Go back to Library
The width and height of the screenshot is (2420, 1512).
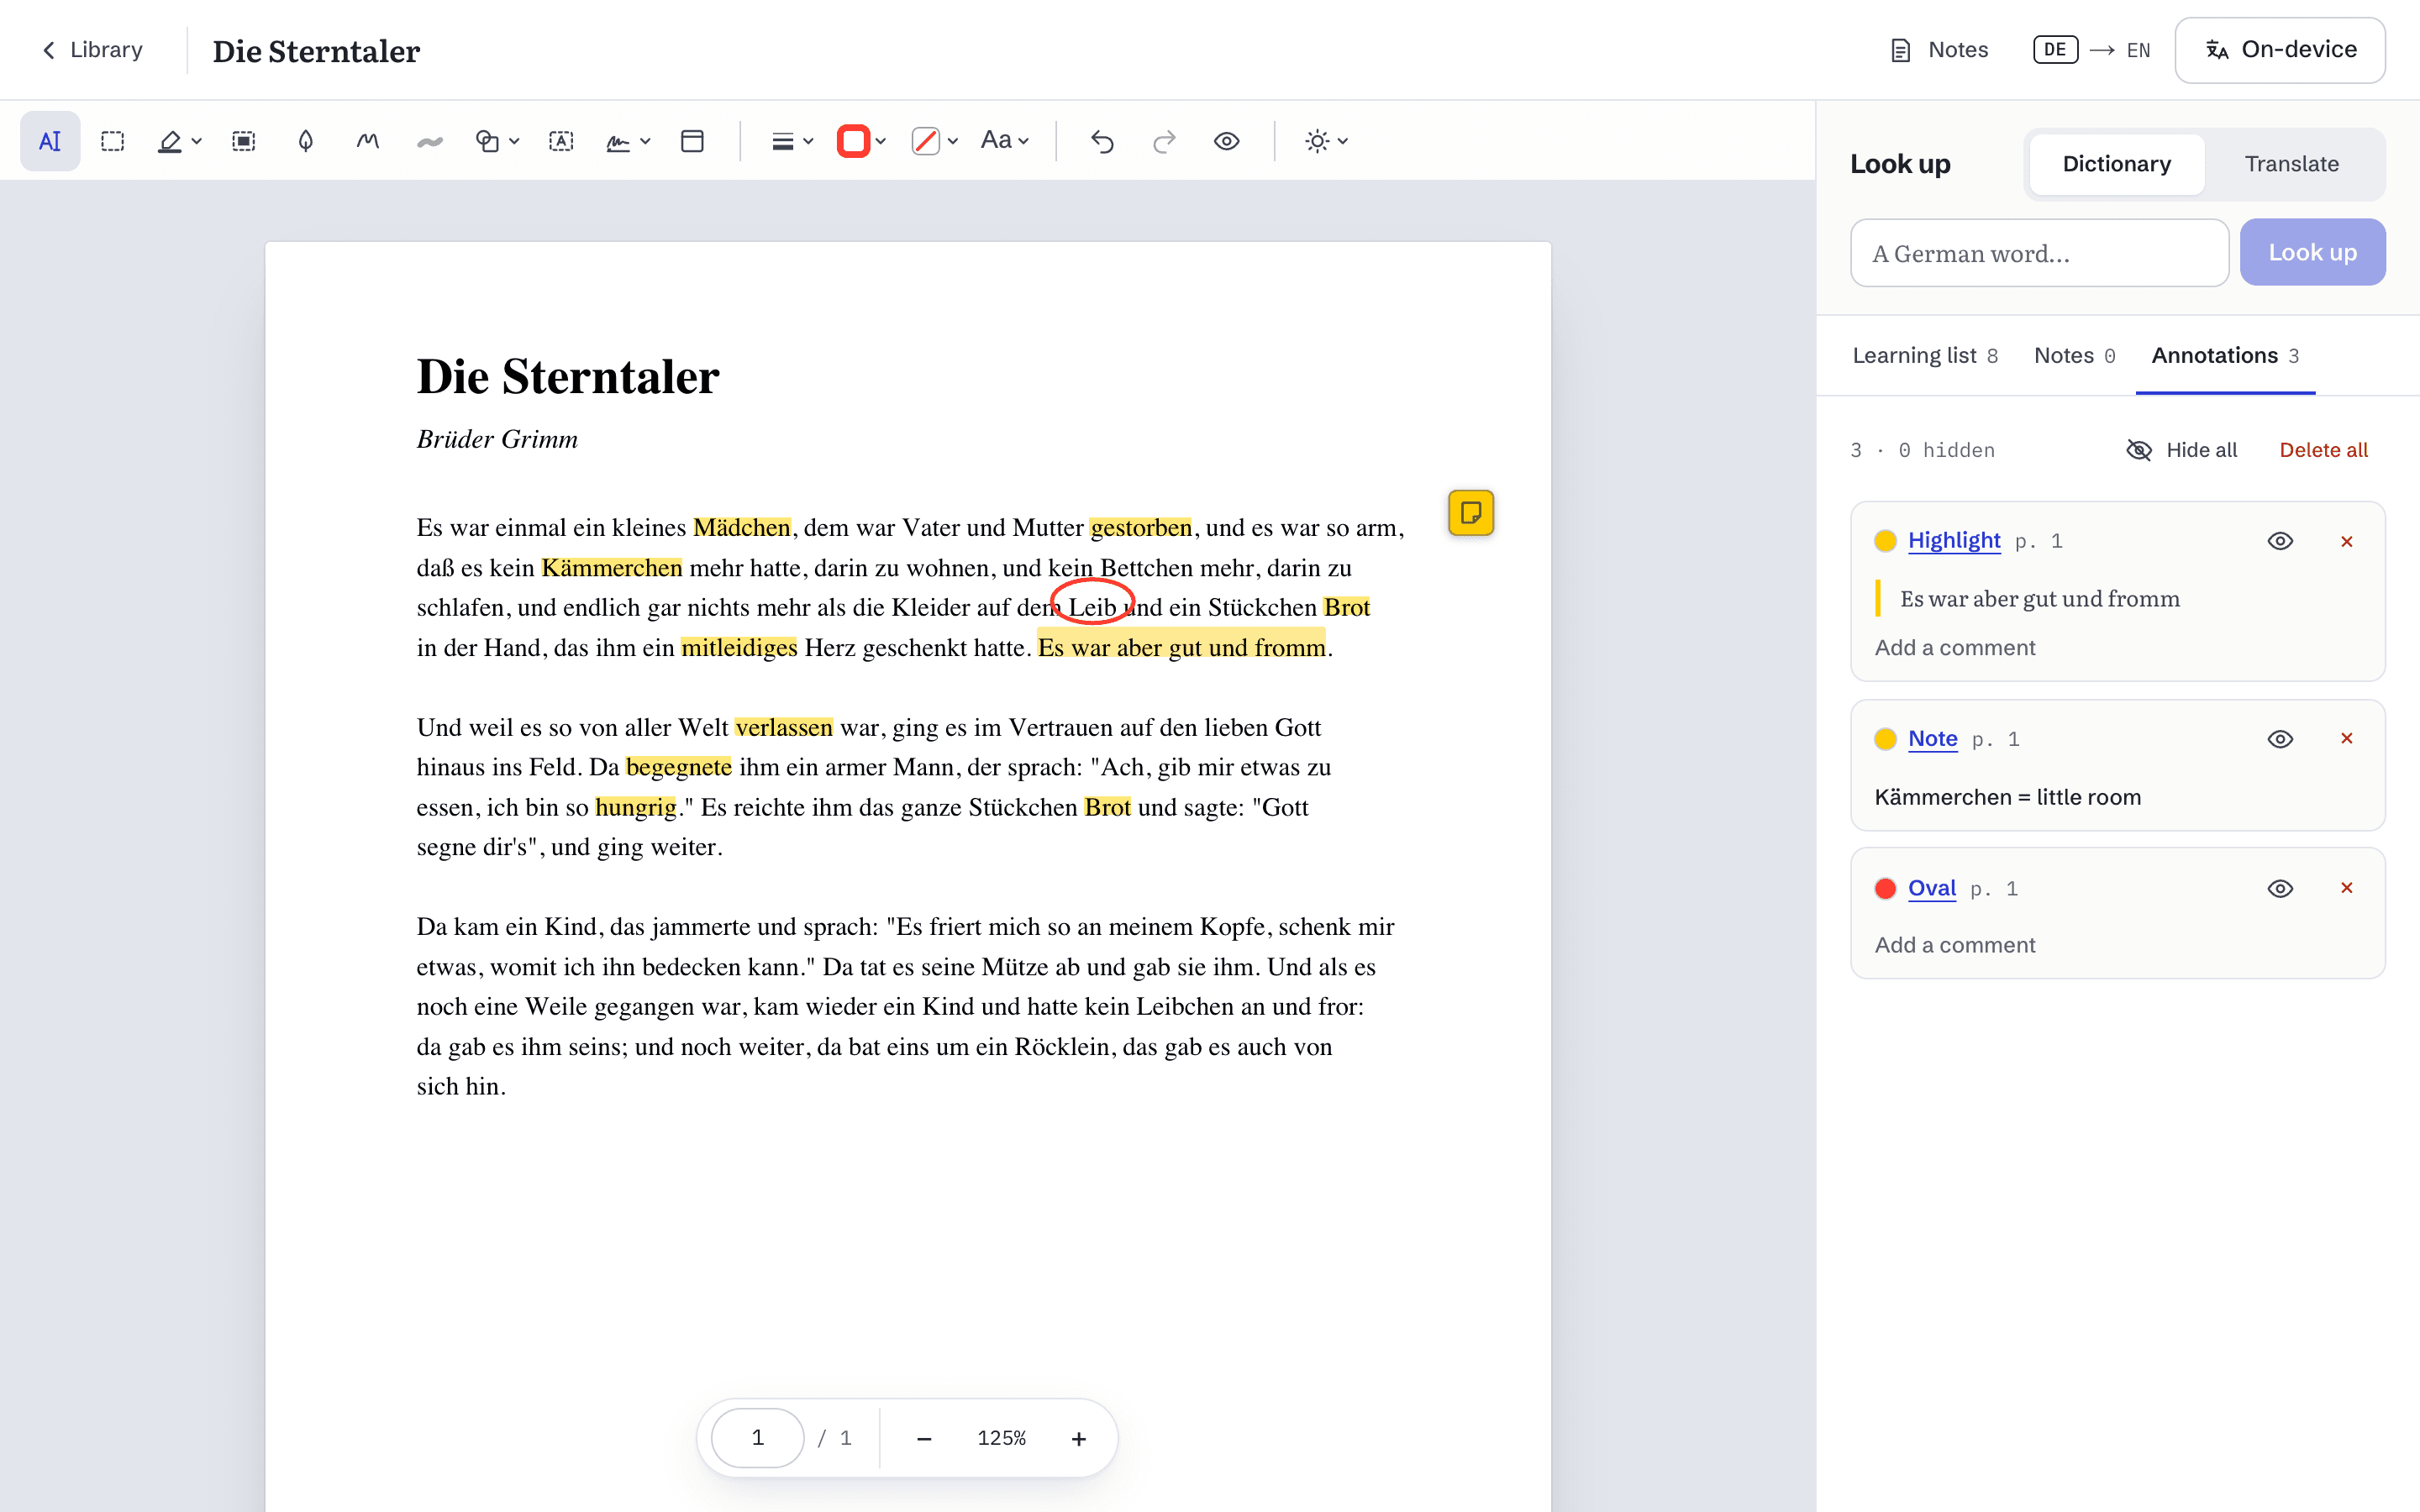91,50
